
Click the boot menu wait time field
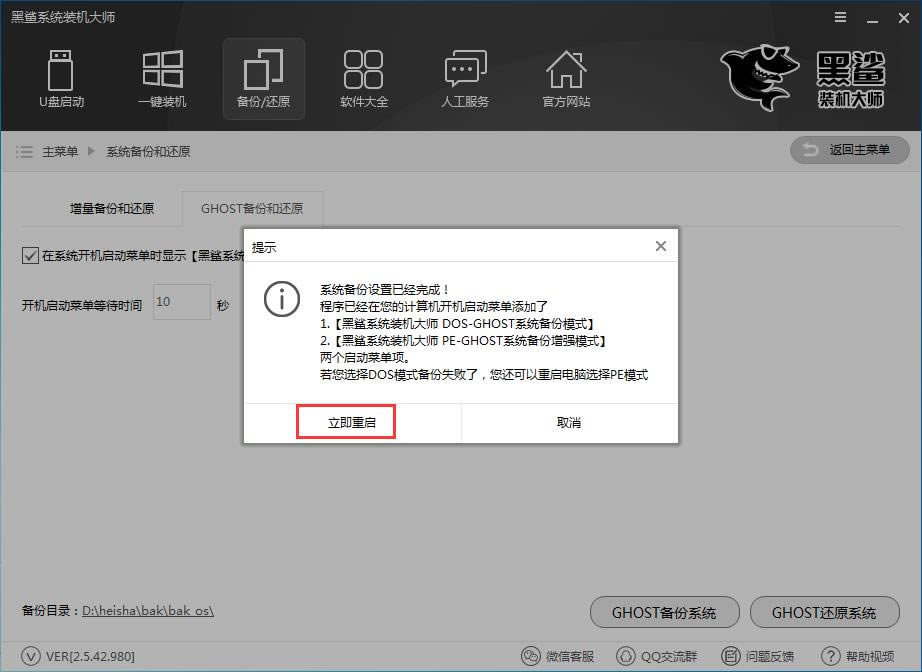[x=181, y=302]
